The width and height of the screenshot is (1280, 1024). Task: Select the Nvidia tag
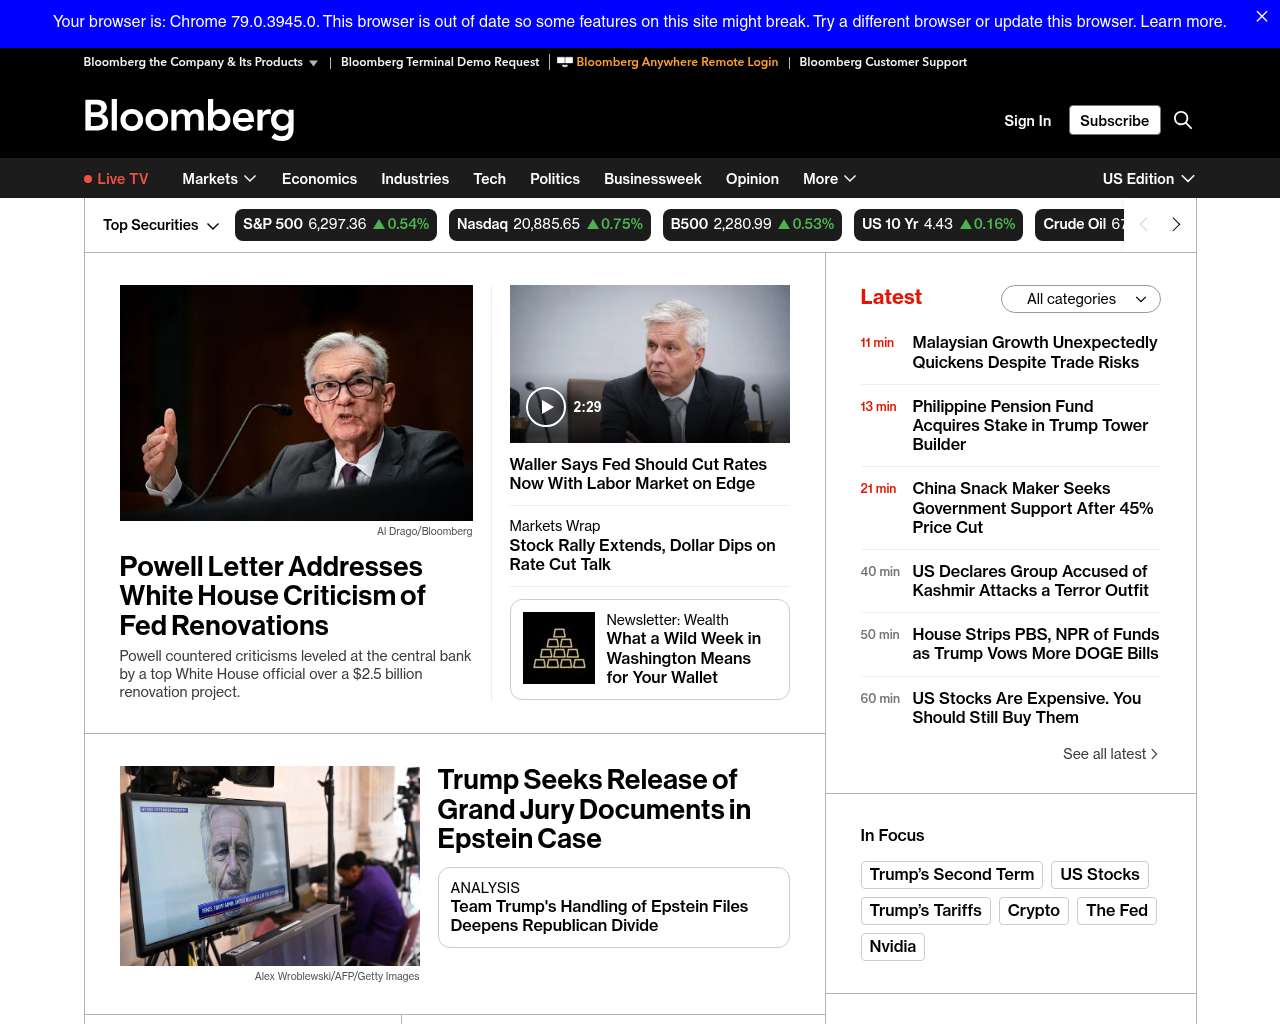click(893, 947)
